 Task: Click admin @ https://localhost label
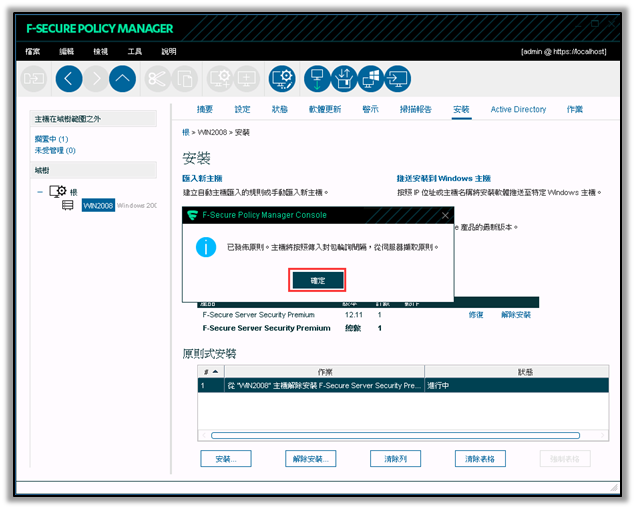tap(563, 51)
